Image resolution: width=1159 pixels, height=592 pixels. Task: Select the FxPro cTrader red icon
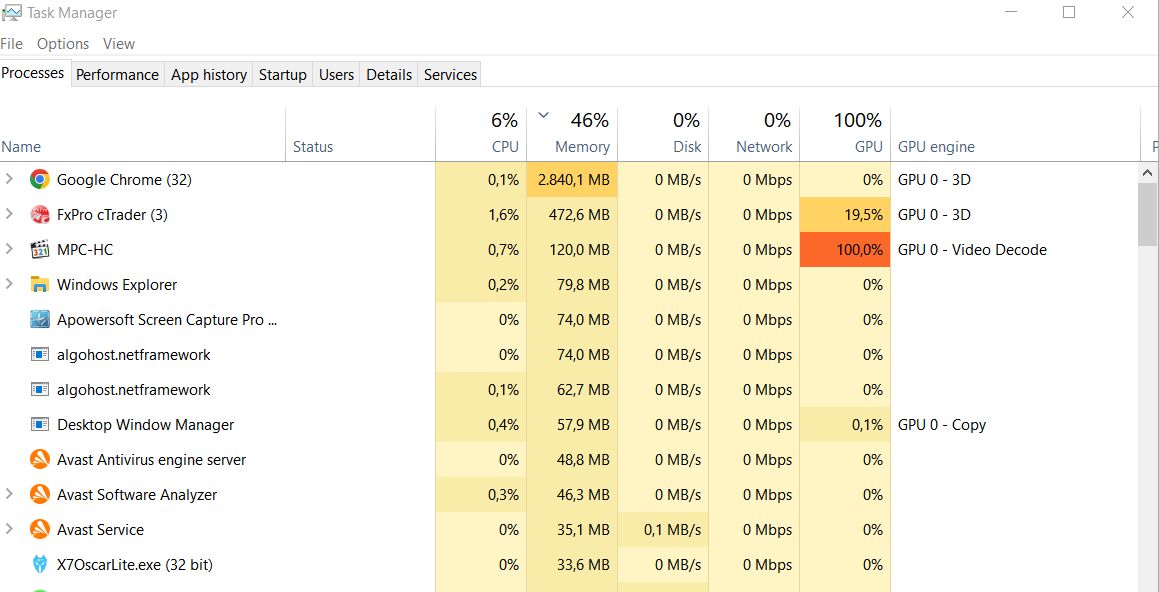39,215
